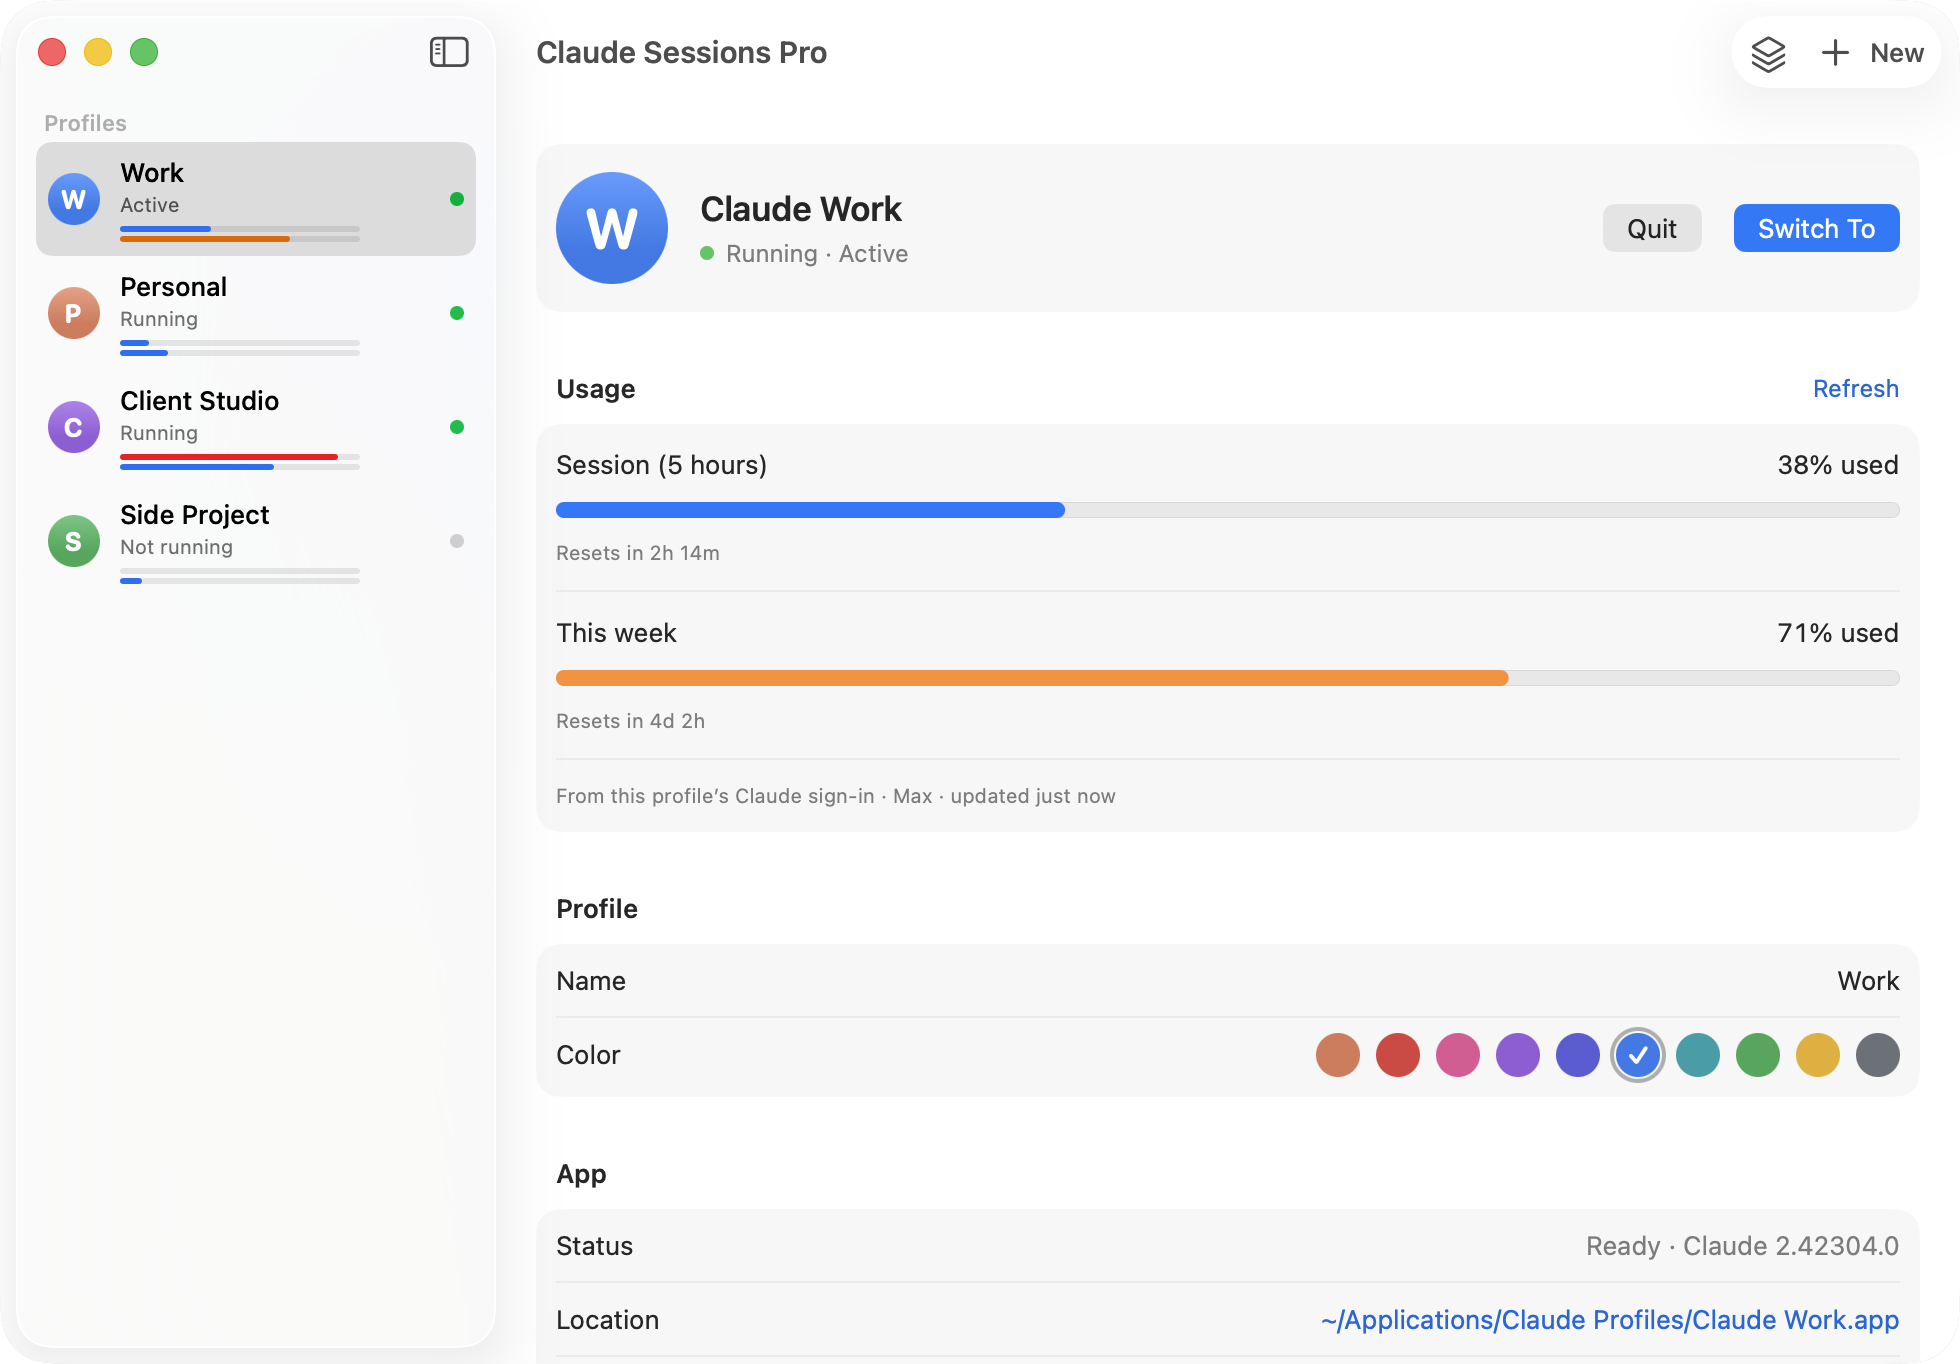This screenshot has height=1364, width=1960.
Task: Click gray status dot of Side Project
Action: [x=457, y=541]
